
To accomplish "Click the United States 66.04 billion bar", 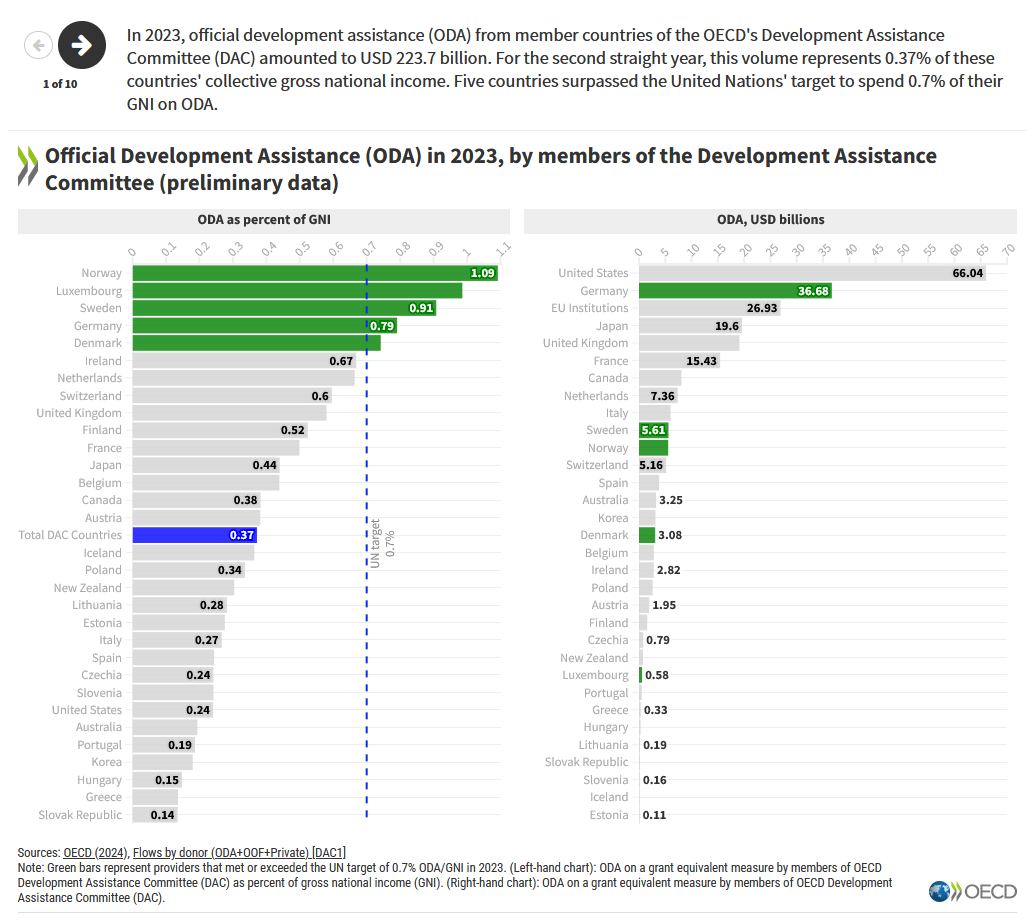I will click(x=812, y=273).
